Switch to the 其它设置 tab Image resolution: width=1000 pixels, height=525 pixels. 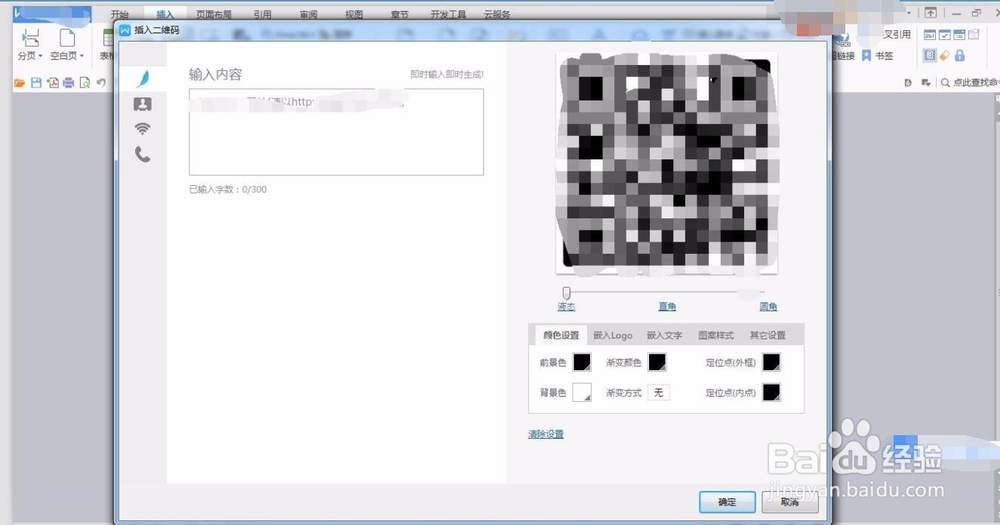tap(767, 335)
